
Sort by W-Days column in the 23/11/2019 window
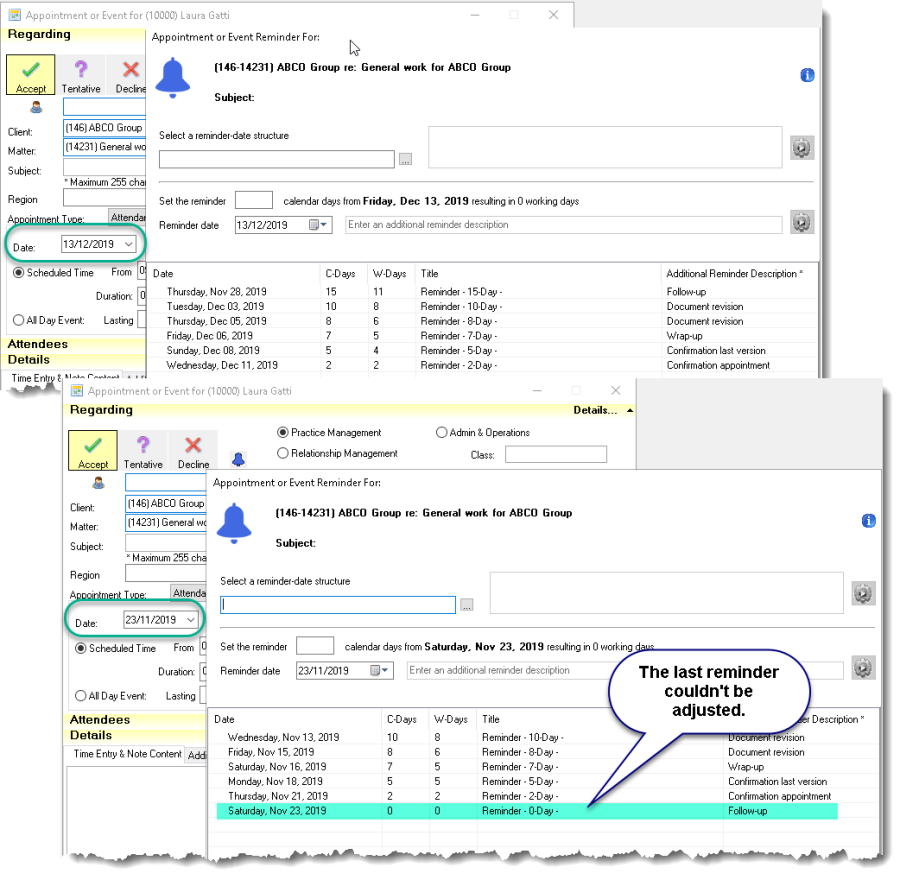tap(453, 719)
